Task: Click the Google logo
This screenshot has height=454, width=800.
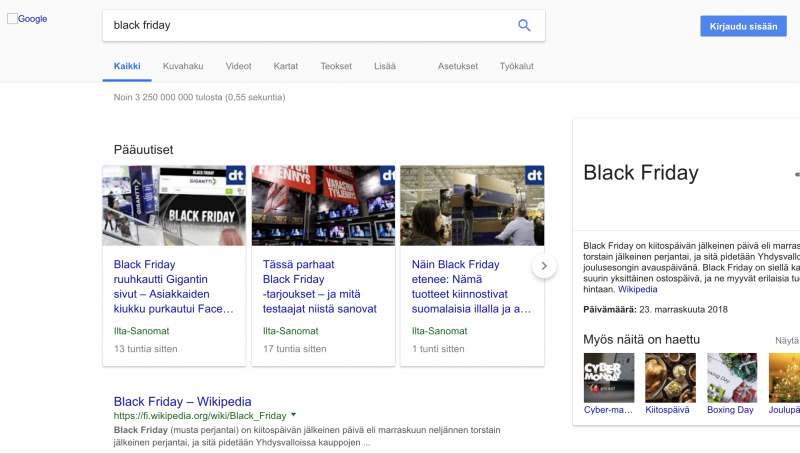Action: pyautogui.click(x=28, y=19)
